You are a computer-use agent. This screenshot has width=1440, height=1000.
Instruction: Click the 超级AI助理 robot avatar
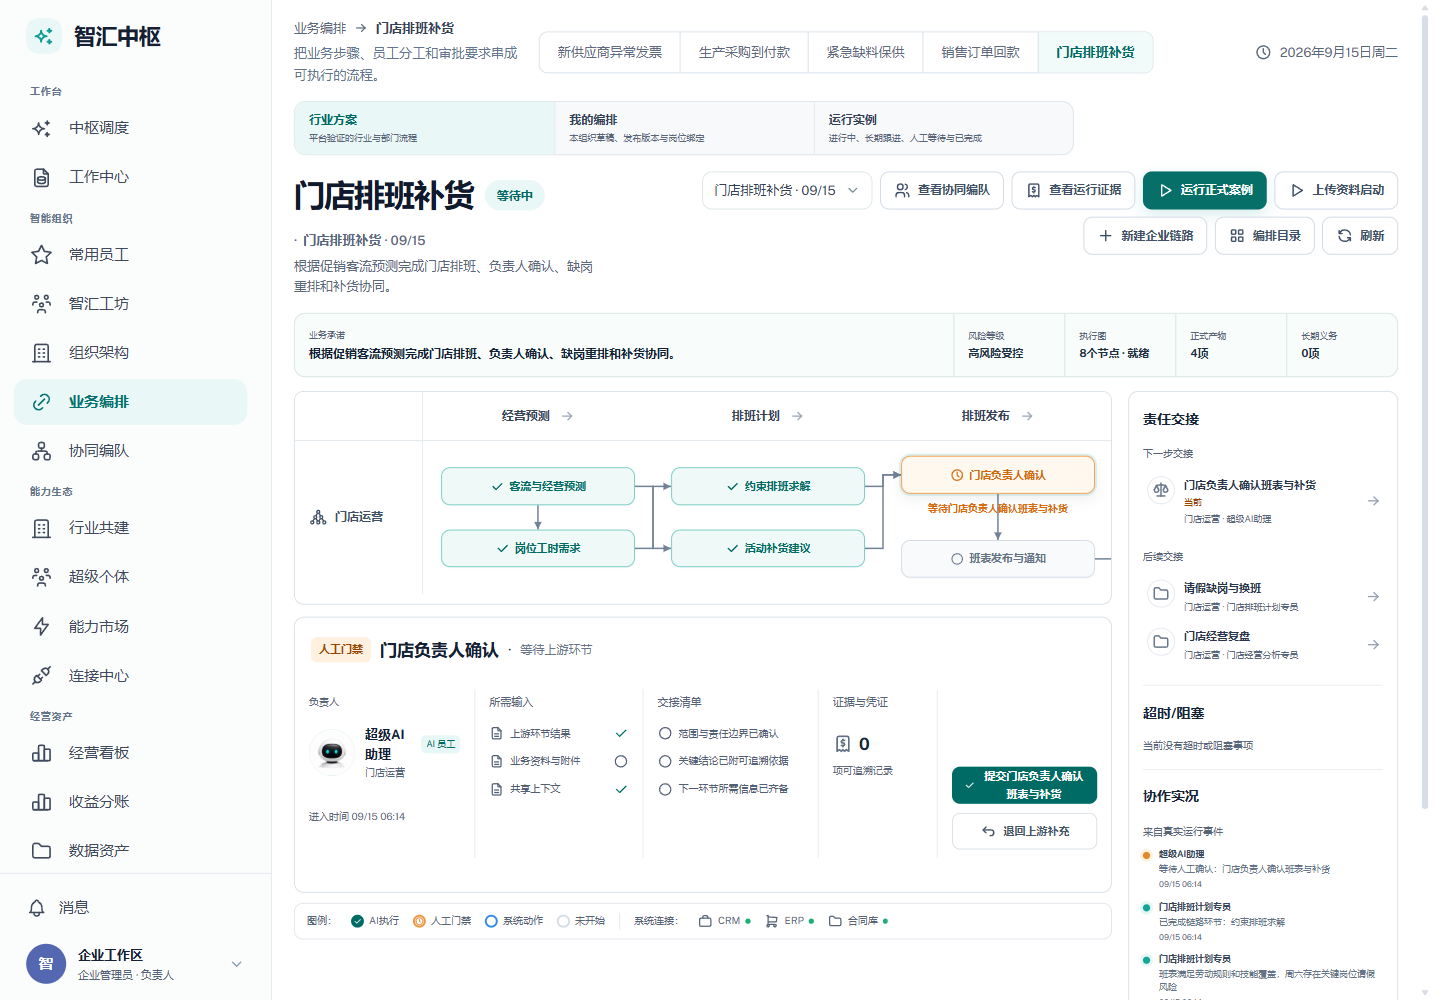332,752
